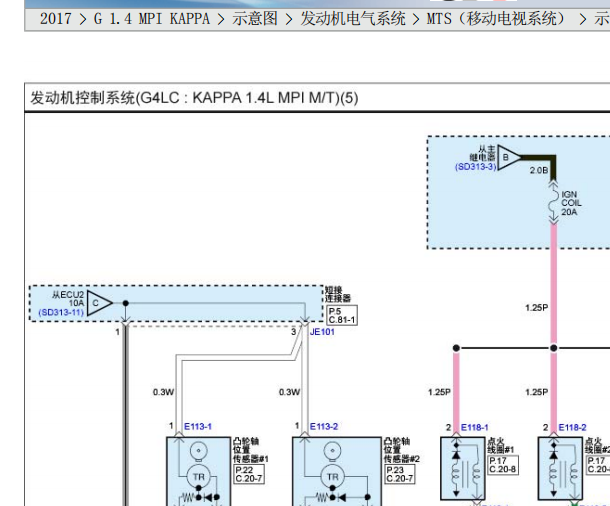Image resolution: width=610 pixels, height=506 pixels.
Task: Follow the (SD313-3) main relay reference link
Action: pyautogui.click(x=475, y=167)
